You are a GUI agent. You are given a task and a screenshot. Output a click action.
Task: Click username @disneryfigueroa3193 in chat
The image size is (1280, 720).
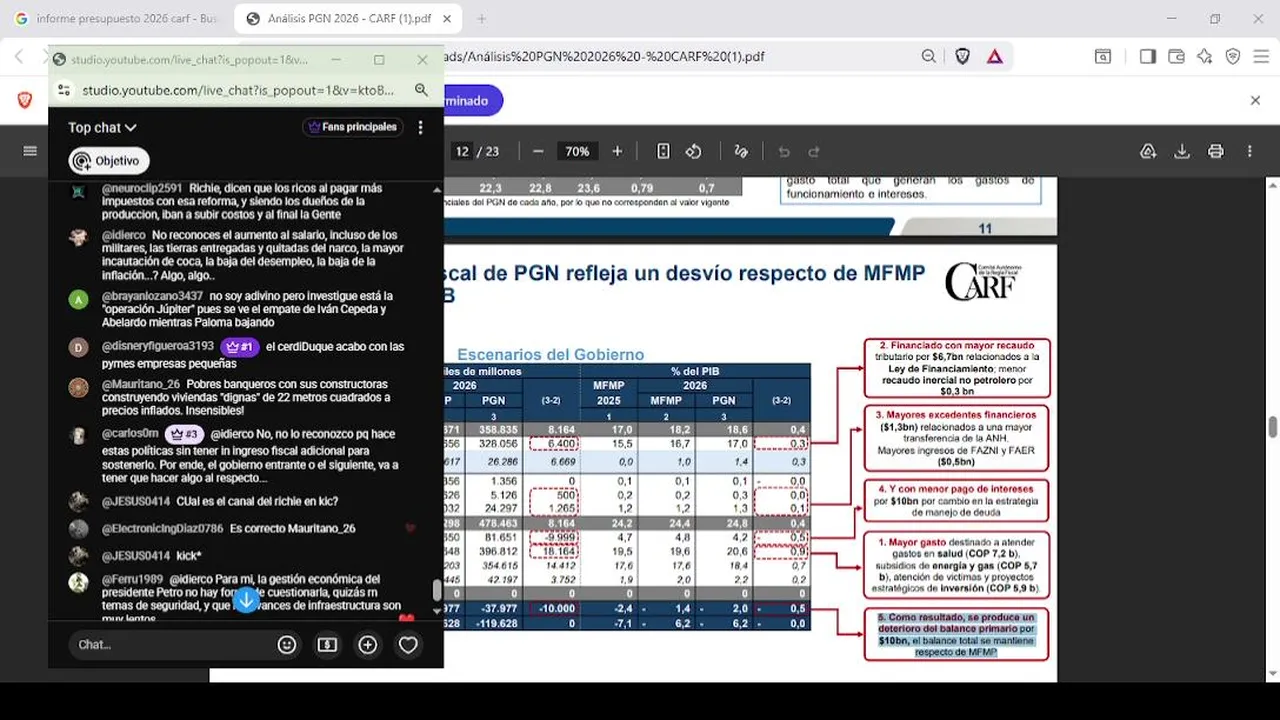click(158, 346)
